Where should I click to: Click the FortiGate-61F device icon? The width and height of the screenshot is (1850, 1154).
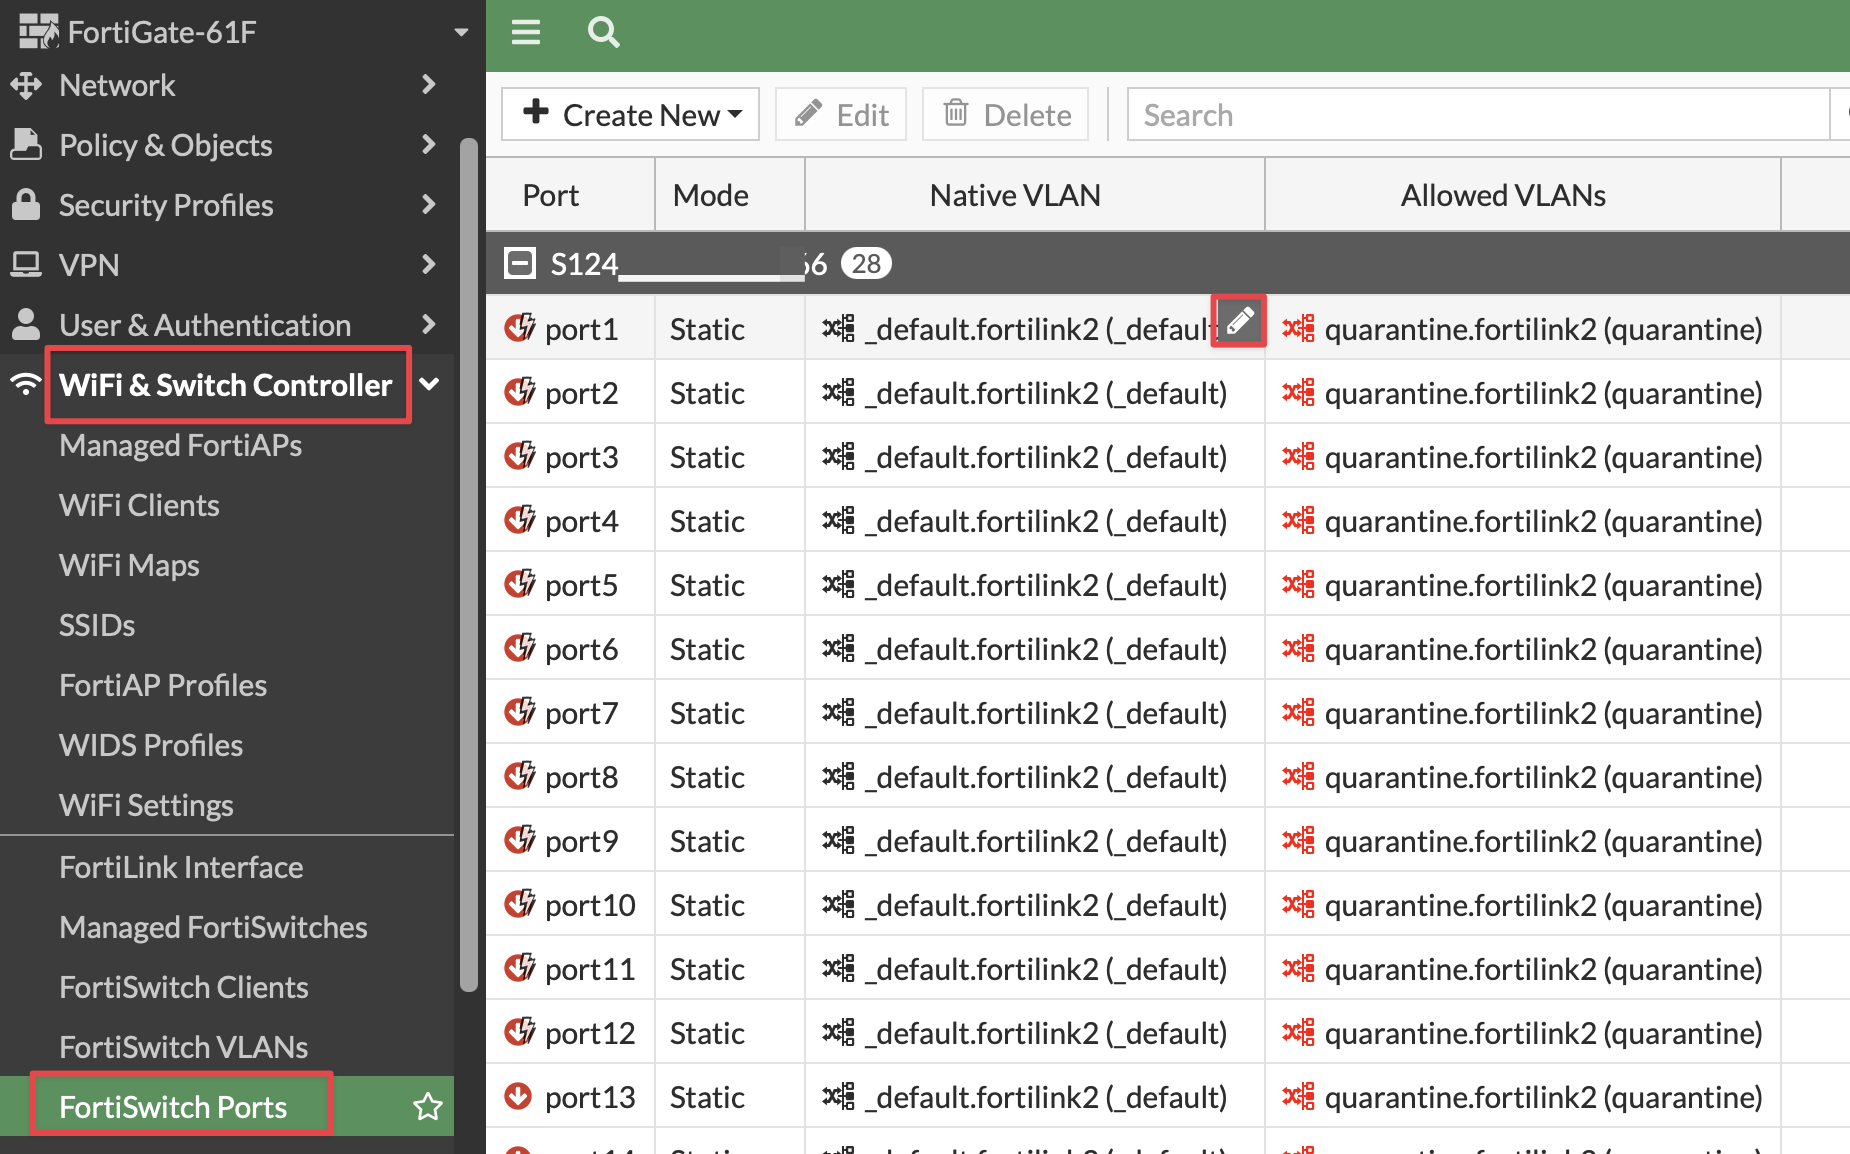pos(38,32)
